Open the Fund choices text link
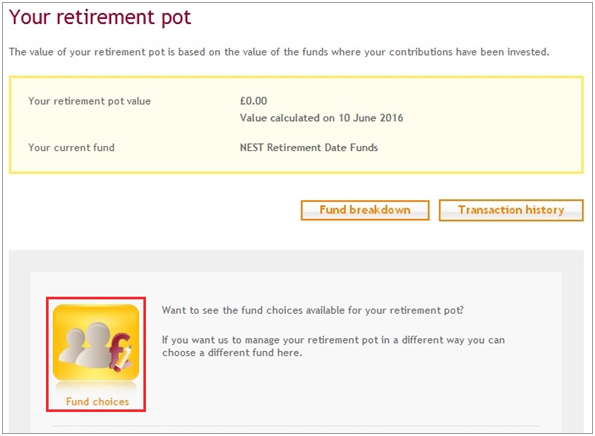 click(98, 401)
